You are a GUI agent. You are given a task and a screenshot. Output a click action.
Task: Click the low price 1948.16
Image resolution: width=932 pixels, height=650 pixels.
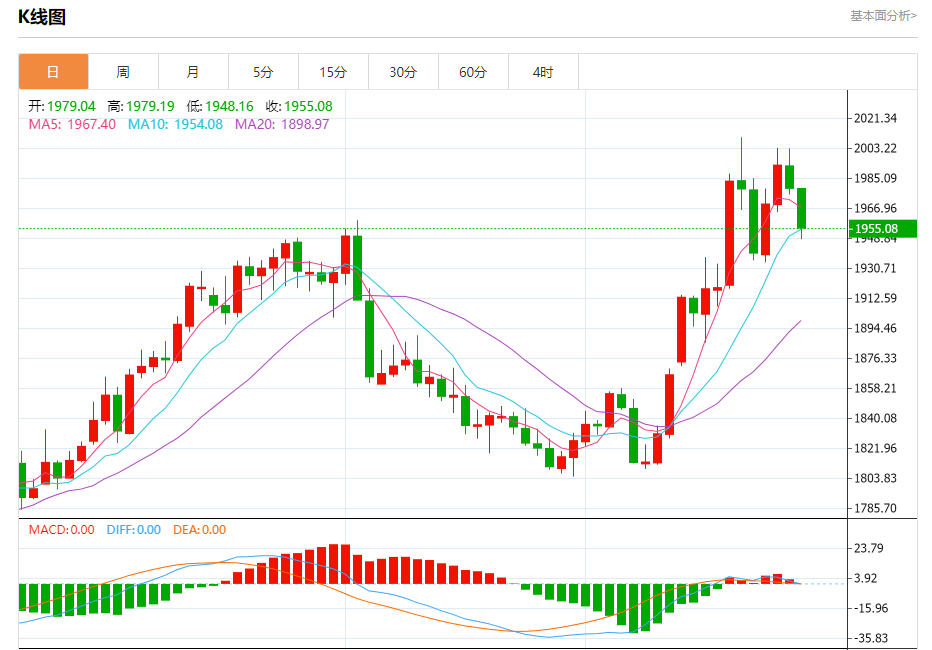(x=229, y=106)
